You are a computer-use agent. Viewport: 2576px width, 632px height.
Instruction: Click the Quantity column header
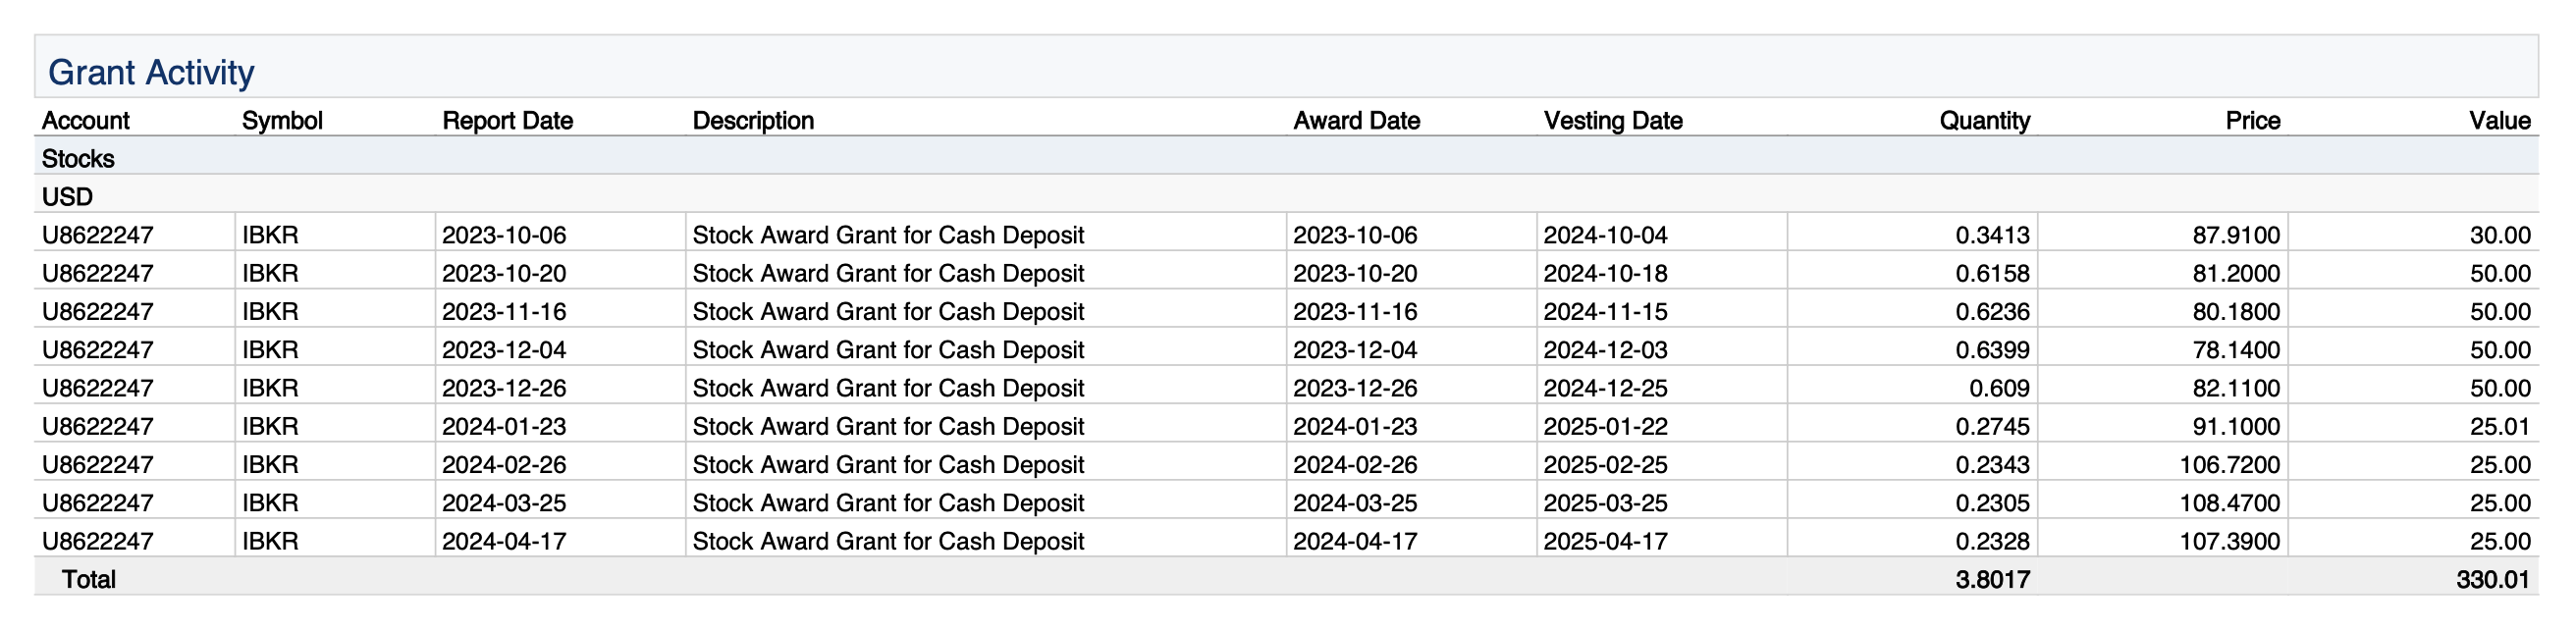click(1984, 121)
